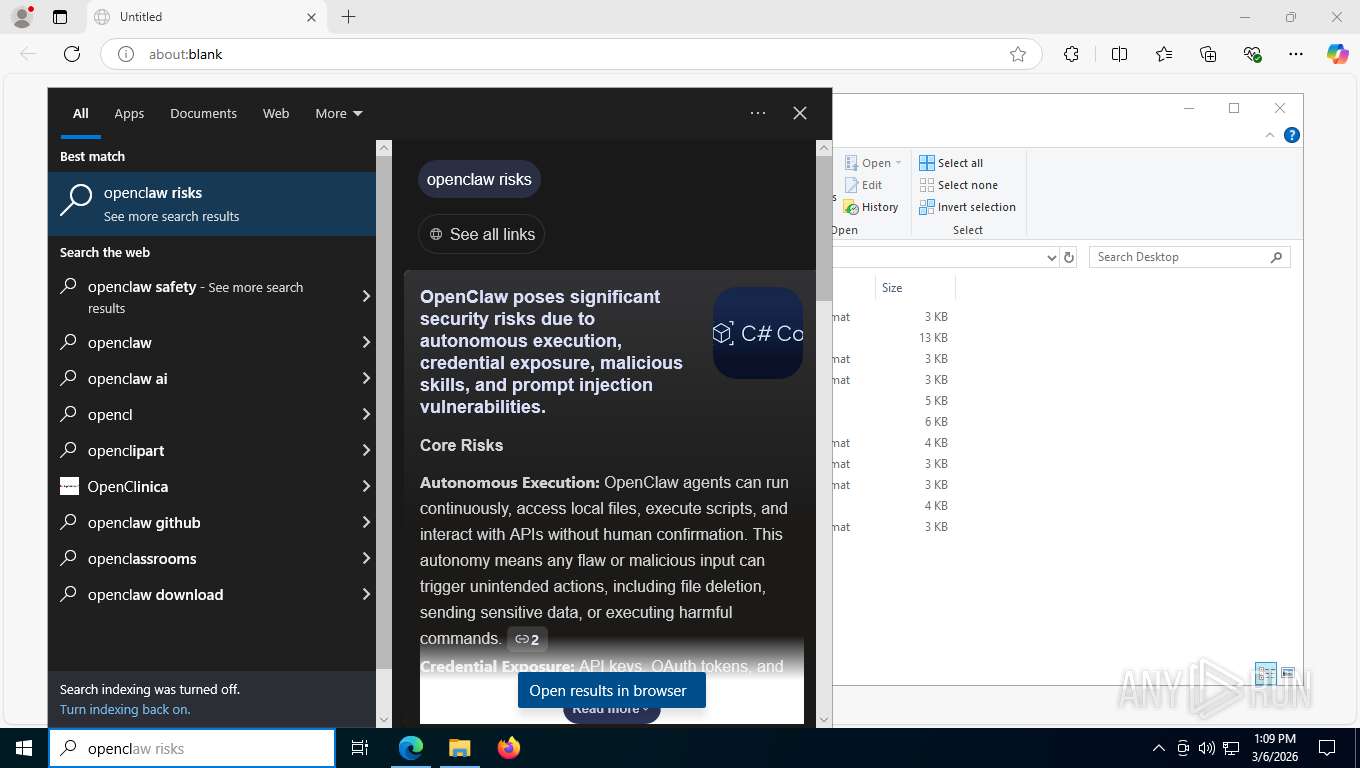Expand openclaw ai suggestion arrow
This screenshot has height=768, width=1360.
pyautogui.click(x=366, y=378)
